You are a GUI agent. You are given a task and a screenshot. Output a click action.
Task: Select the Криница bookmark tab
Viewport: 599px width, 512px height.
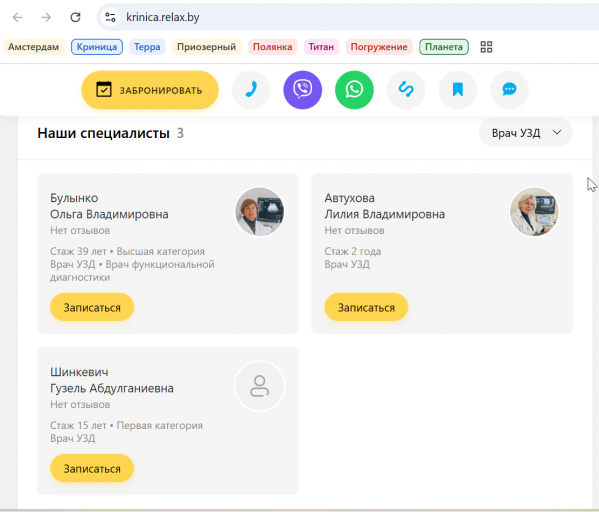tap(97, 47)
